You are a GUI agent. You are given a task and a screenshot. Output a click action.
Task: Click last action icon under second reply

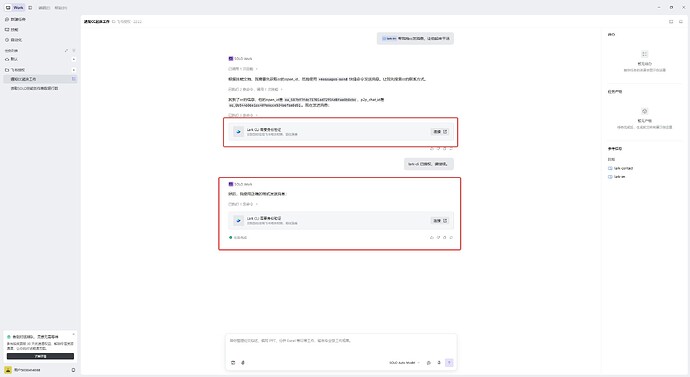tap(451, 238)
